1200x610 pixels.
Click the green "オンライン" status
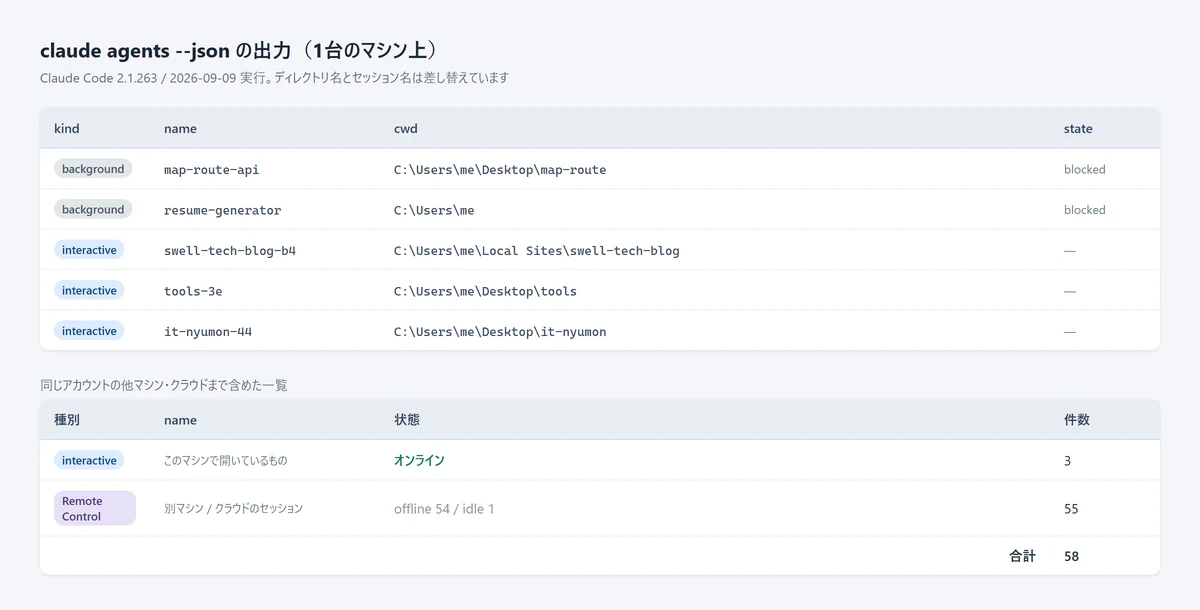click(x=419, y=461)
